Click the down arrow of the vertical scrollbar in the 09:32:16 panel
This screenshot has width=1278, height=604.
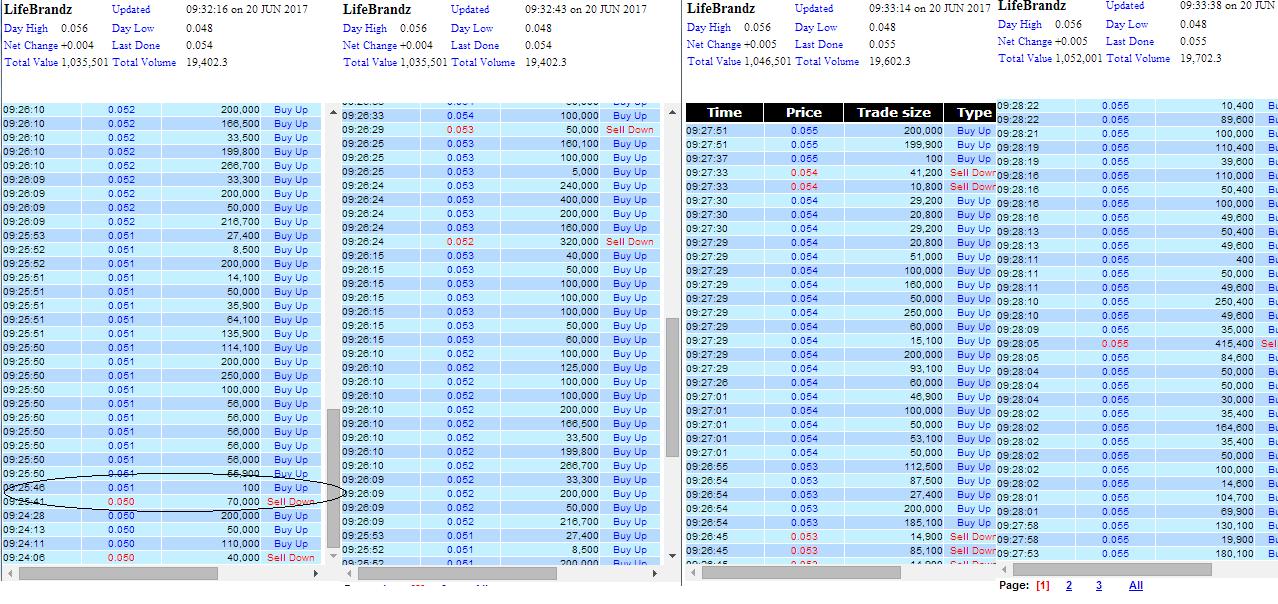[334, 557]
